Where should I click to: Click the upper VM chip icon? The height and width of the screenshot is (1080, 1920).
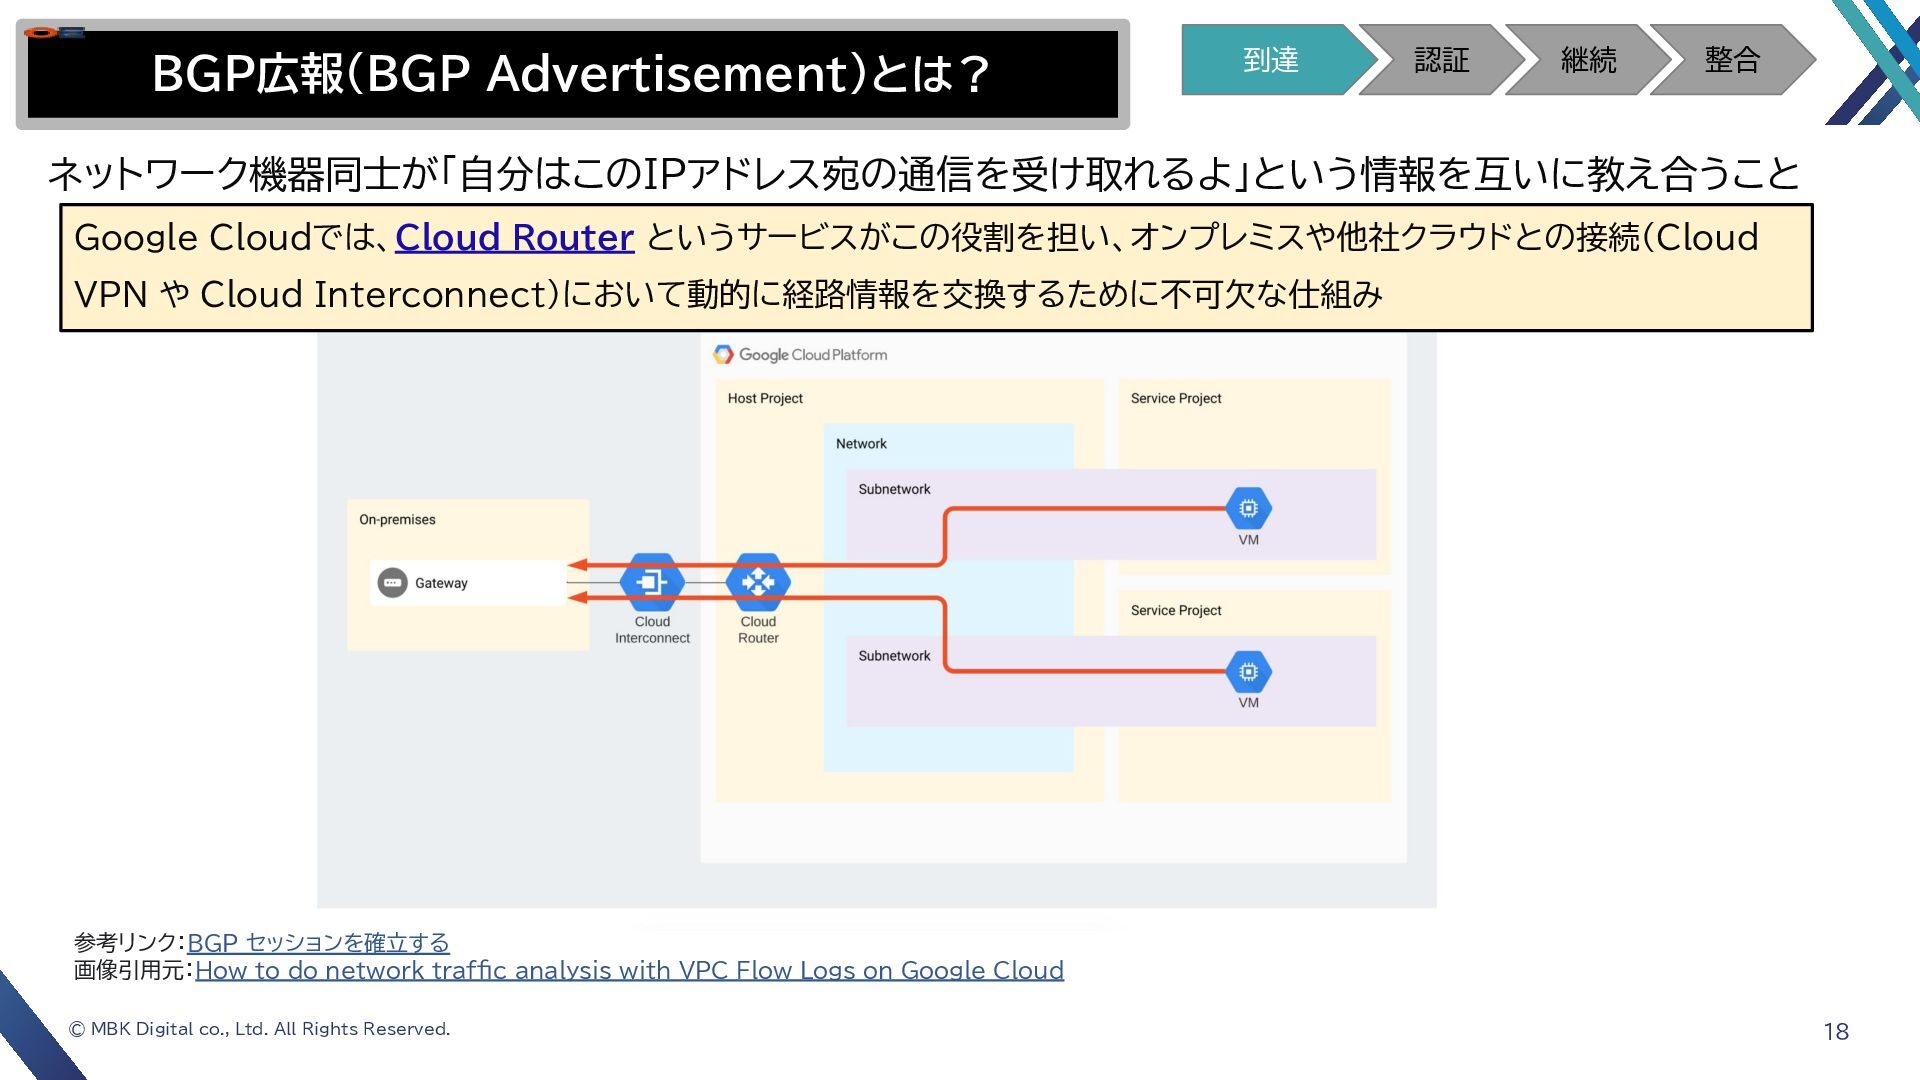coord(1248,508)
